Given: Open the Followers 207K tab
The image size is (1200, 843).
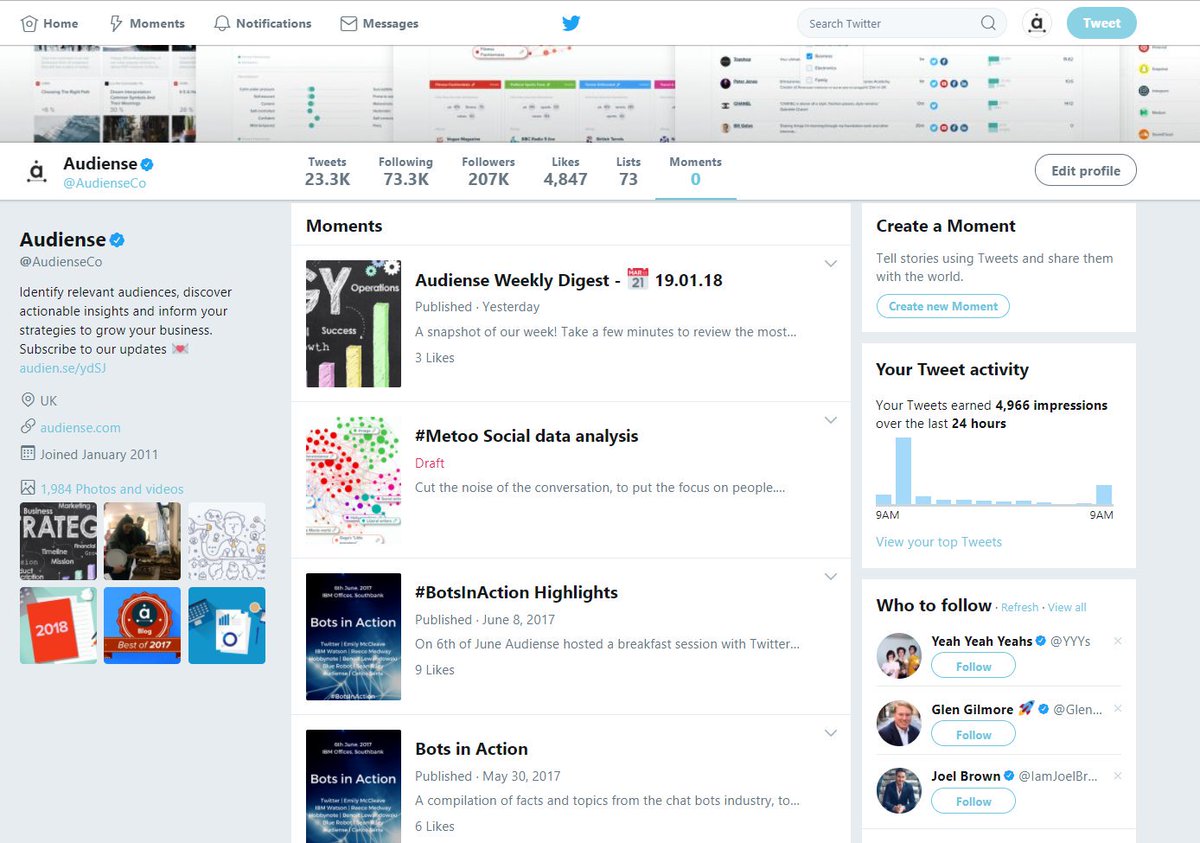Looking at the screenshot, I should click(x=488, y=171).
